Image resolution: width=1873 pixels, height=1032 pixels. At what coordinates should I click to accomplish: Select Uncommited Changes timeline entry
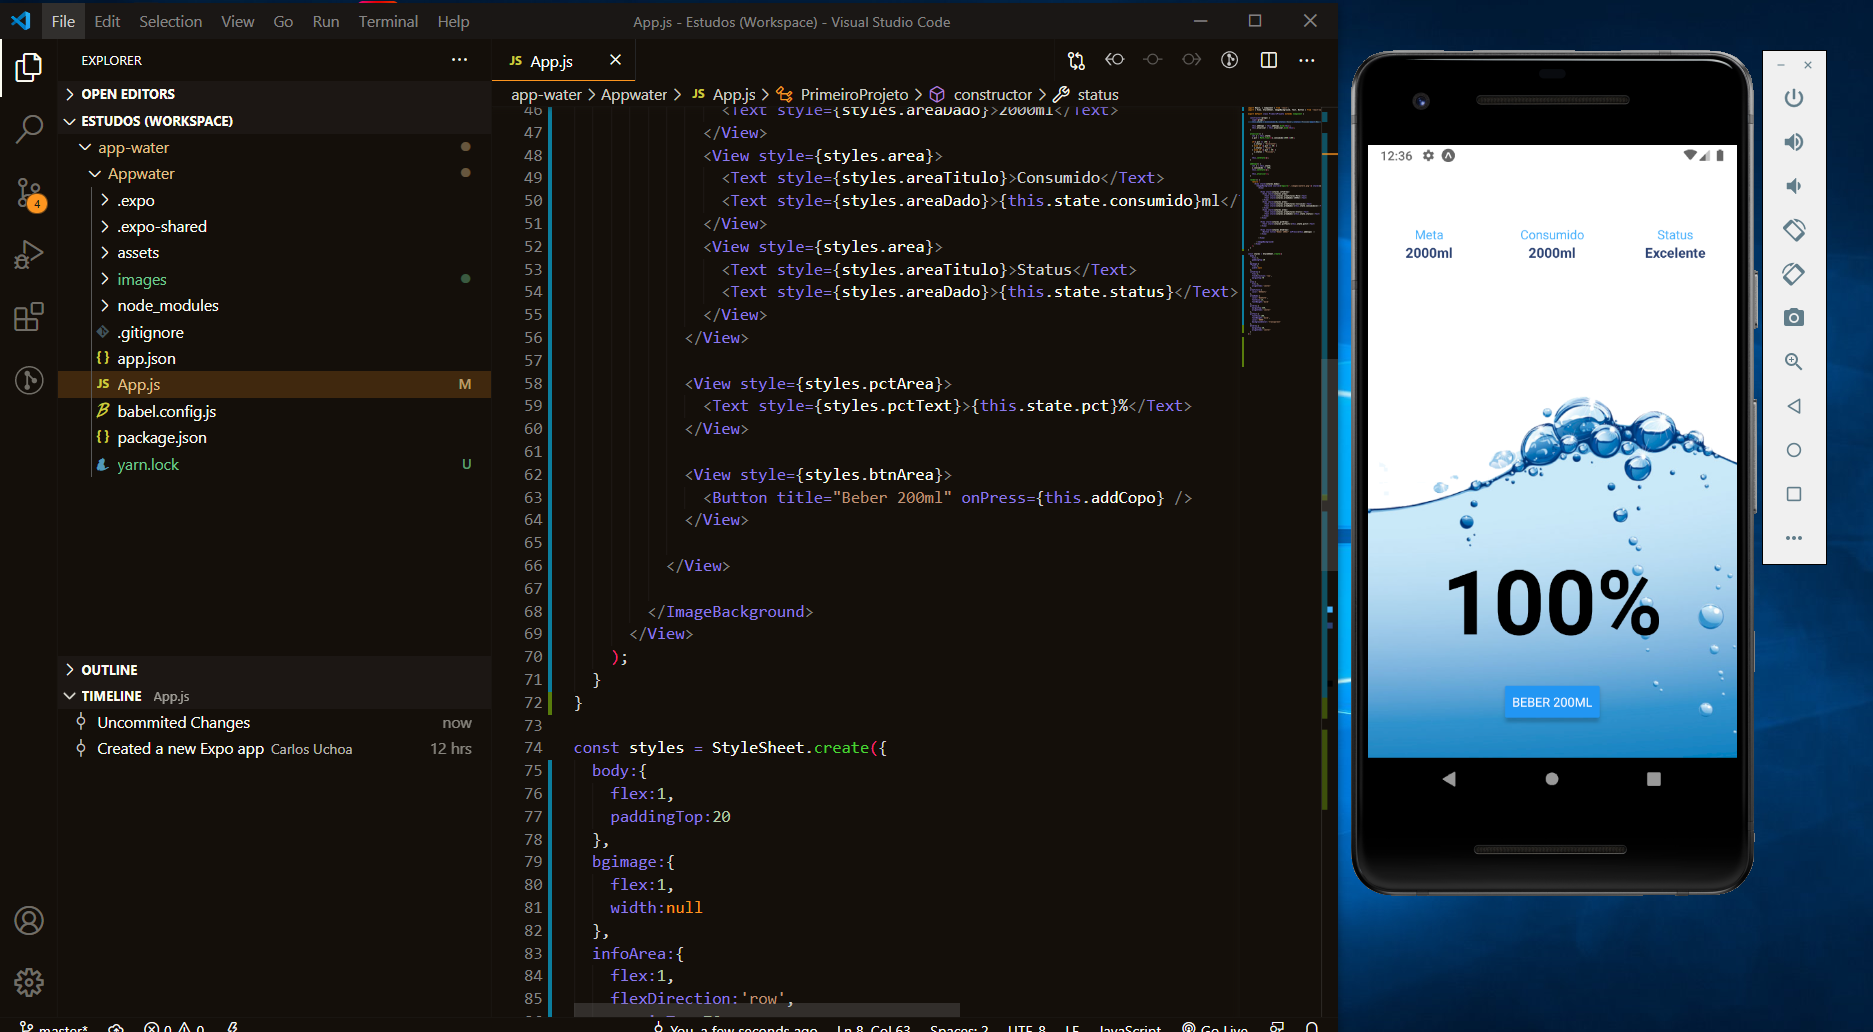[275, 723]
